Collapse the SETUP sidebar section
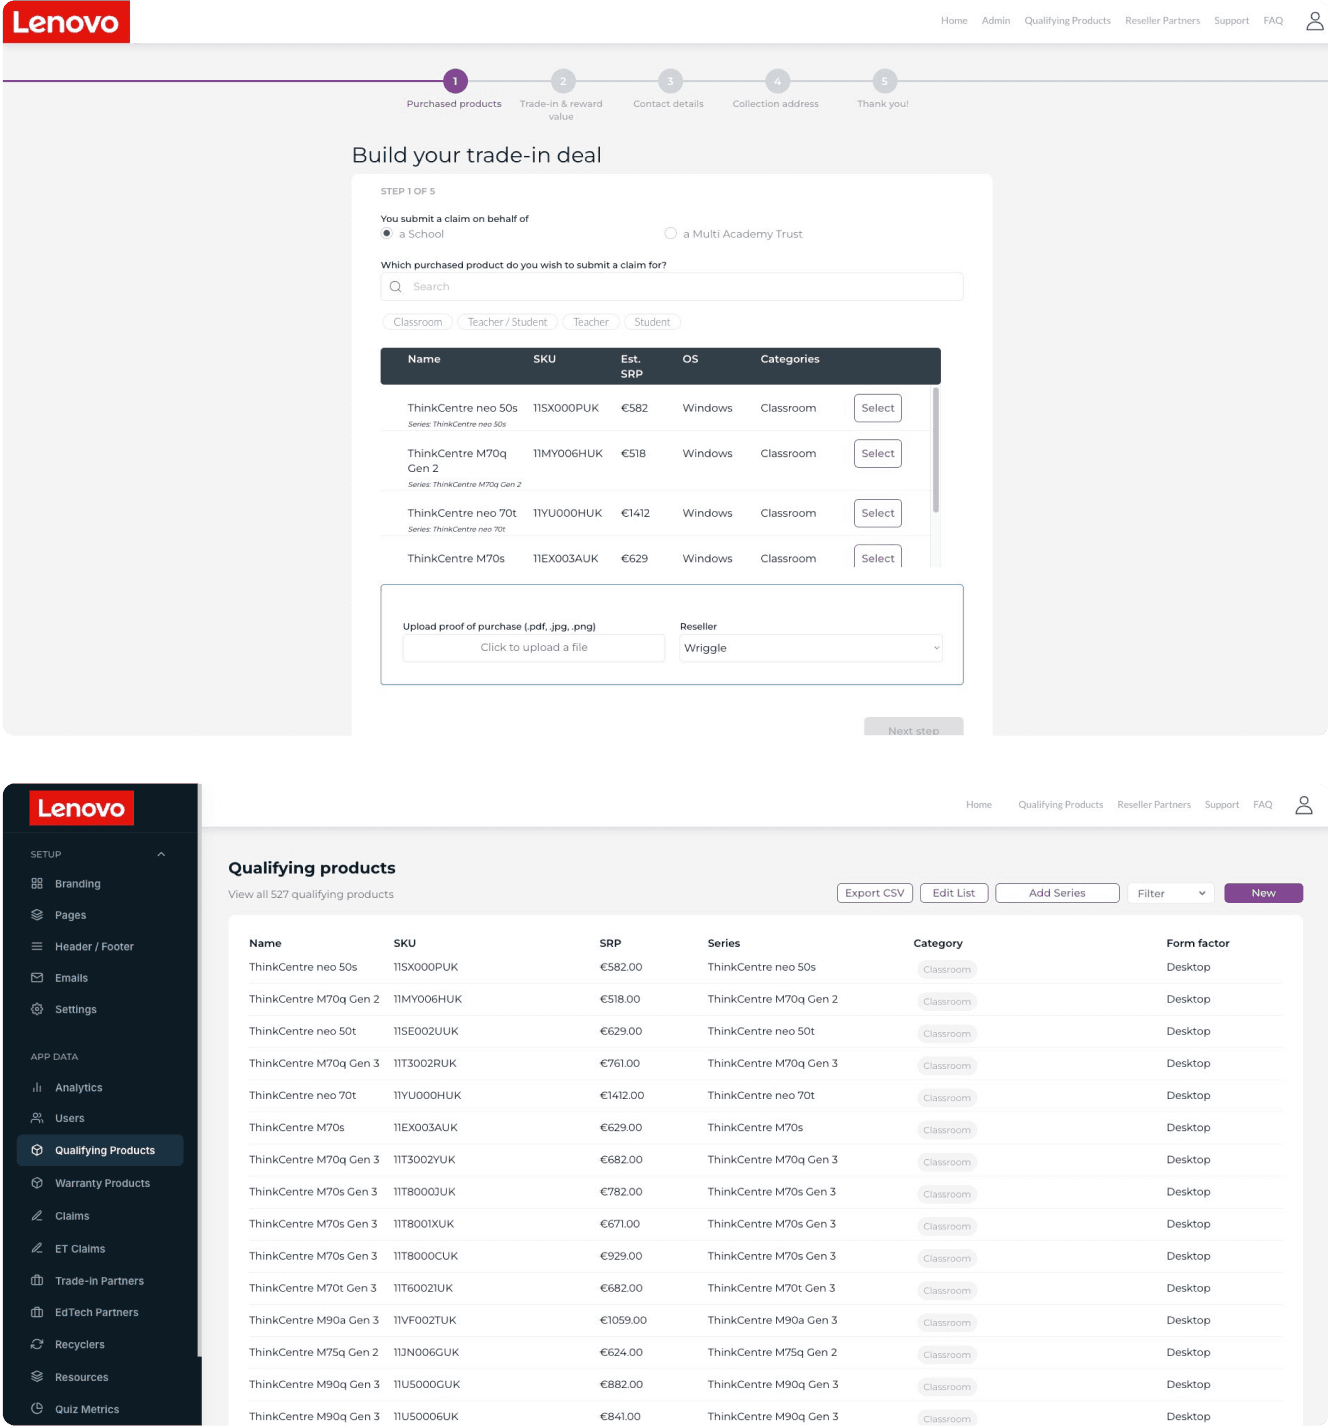 click(161, 854)
